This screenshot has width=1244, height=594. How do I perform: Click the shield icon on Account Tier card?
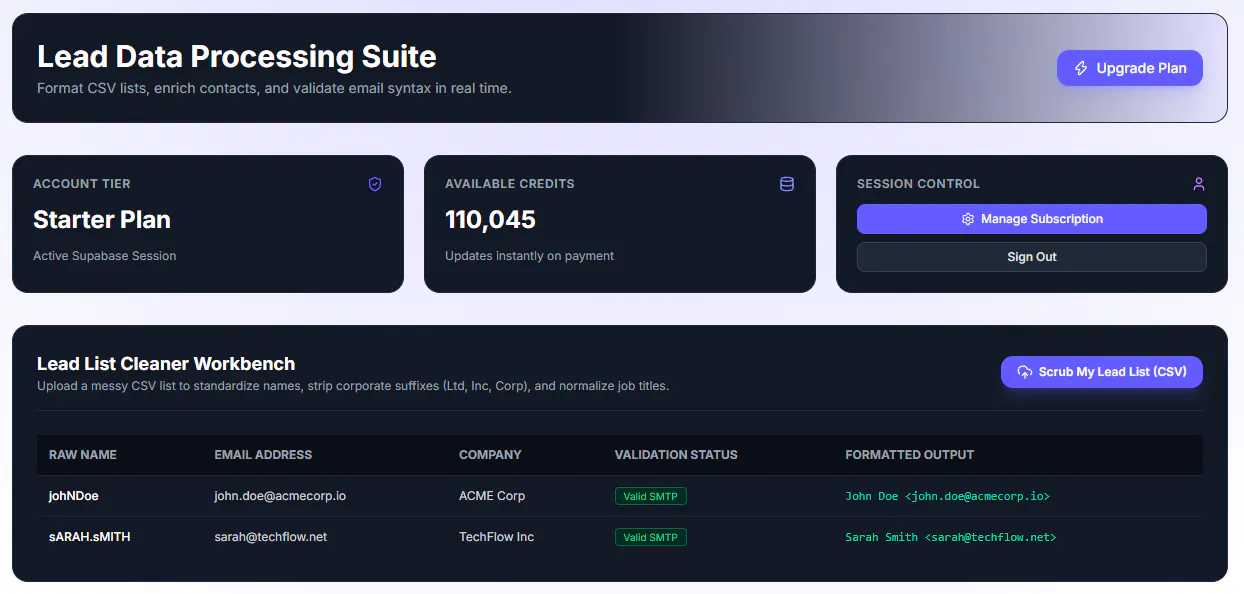[x=375, y=184]
